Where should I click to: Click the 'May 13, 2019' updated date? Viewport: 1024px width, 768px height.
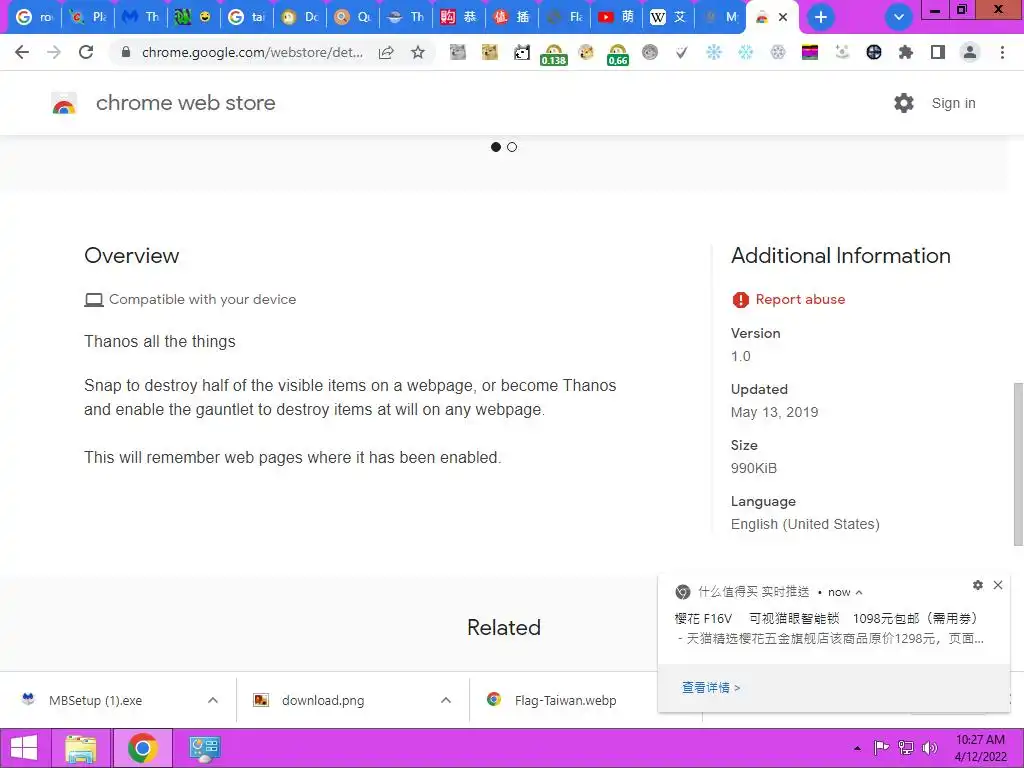click(x=775, y=412)
